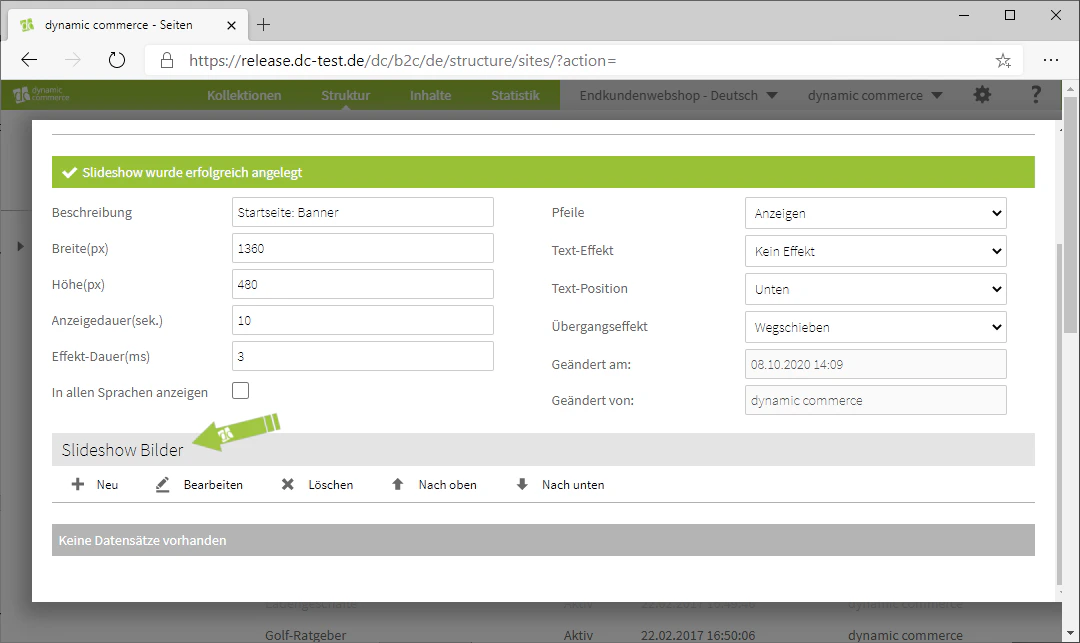Click the pencil icon for Bearbeiten
The height and width of the screenshot is (643, 1080).
point(163,485)
